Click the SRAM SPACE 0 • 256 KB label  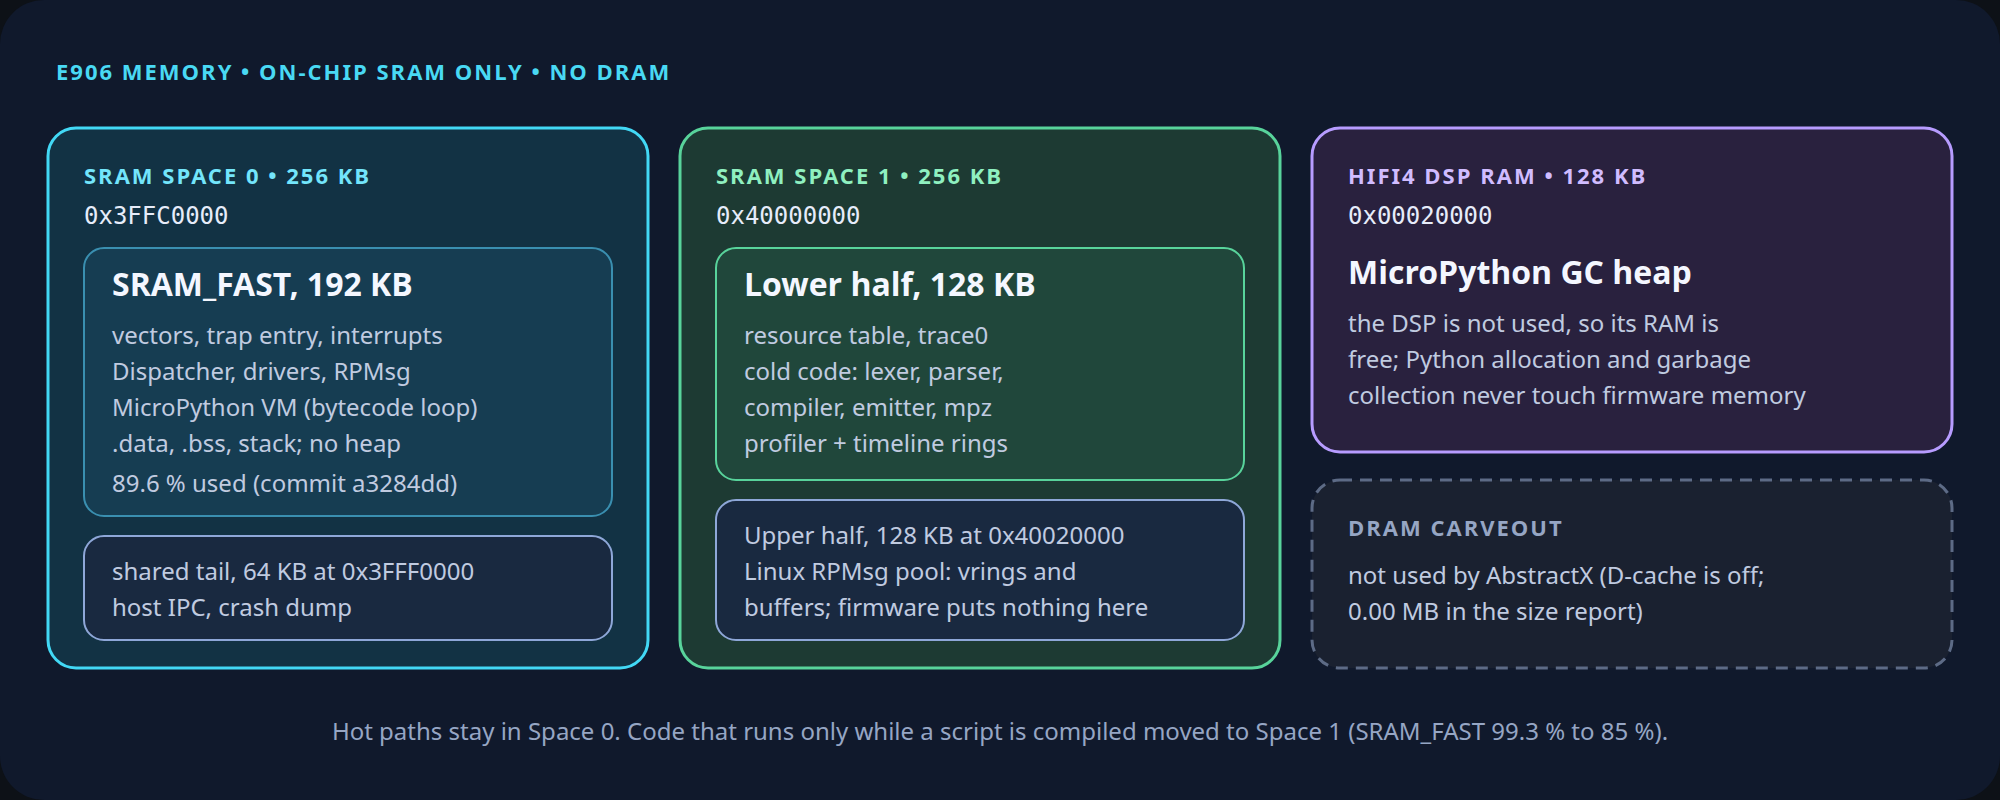227,177
